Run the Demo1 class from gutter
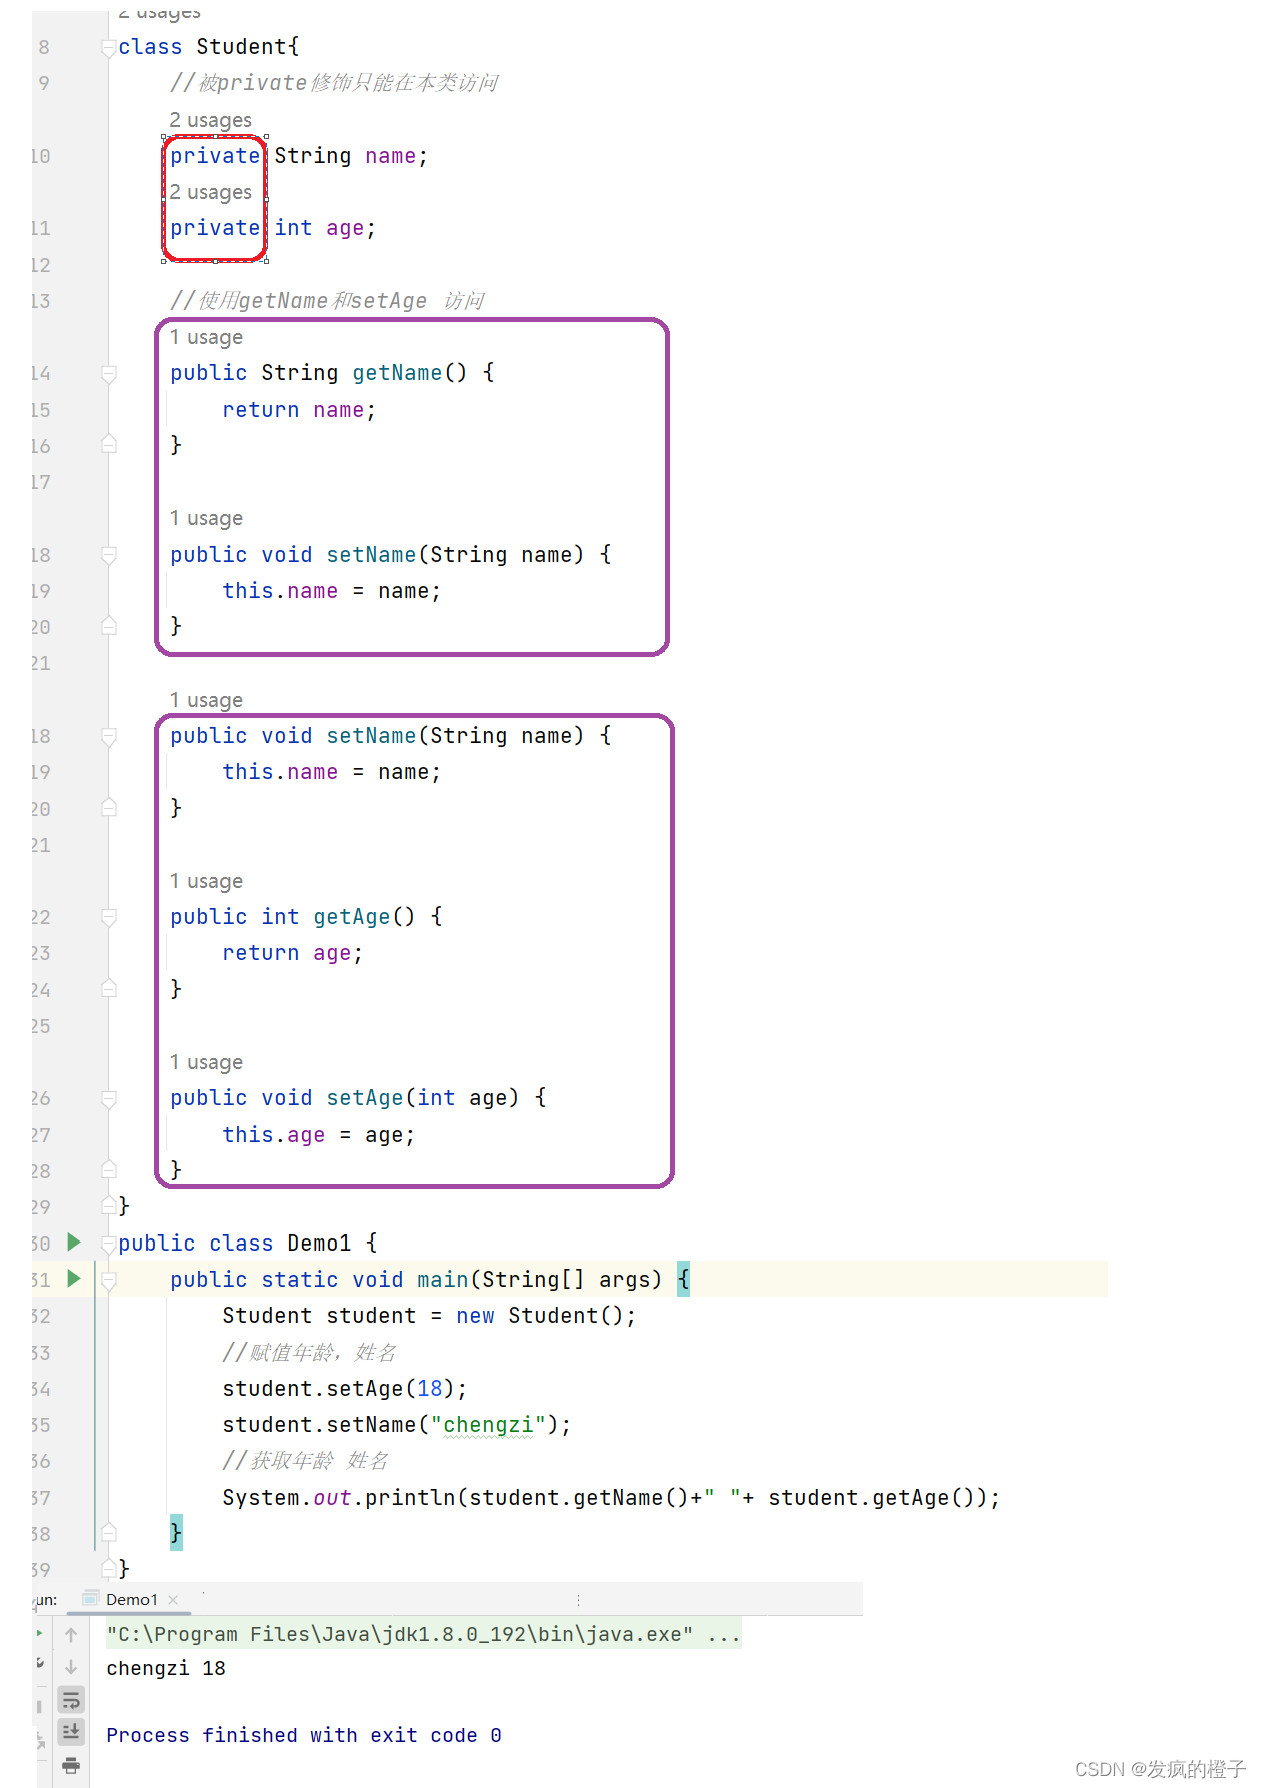Image resolution: width=1261 pixels, height=1788 pixels. pos(73,1242)
